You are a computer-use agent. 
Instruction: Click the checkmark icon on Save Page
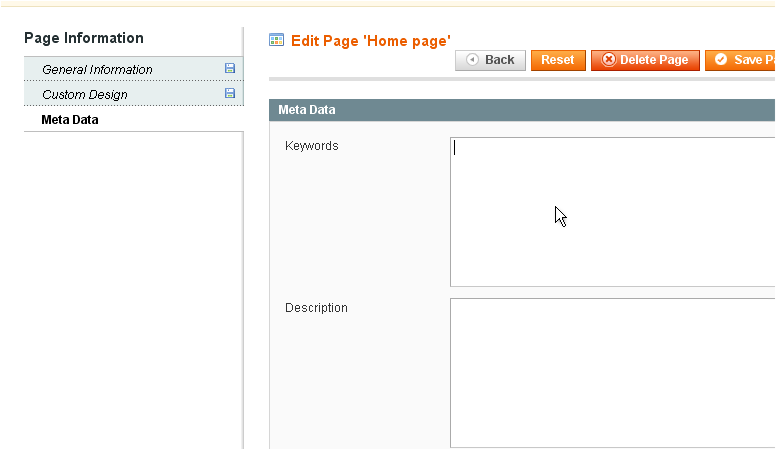[721, 60]
